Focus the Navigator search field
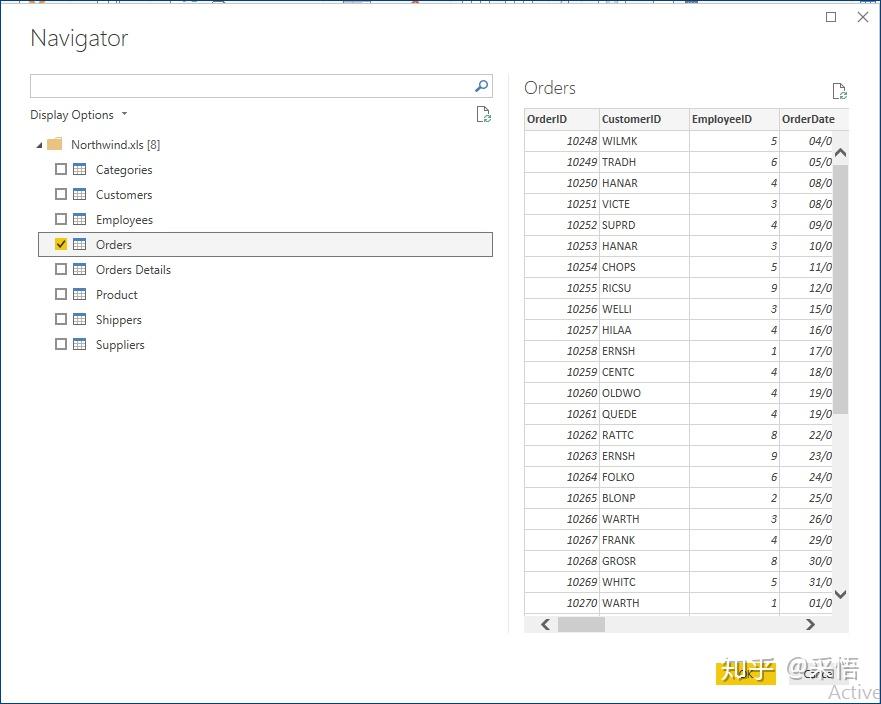 (250, 86)
